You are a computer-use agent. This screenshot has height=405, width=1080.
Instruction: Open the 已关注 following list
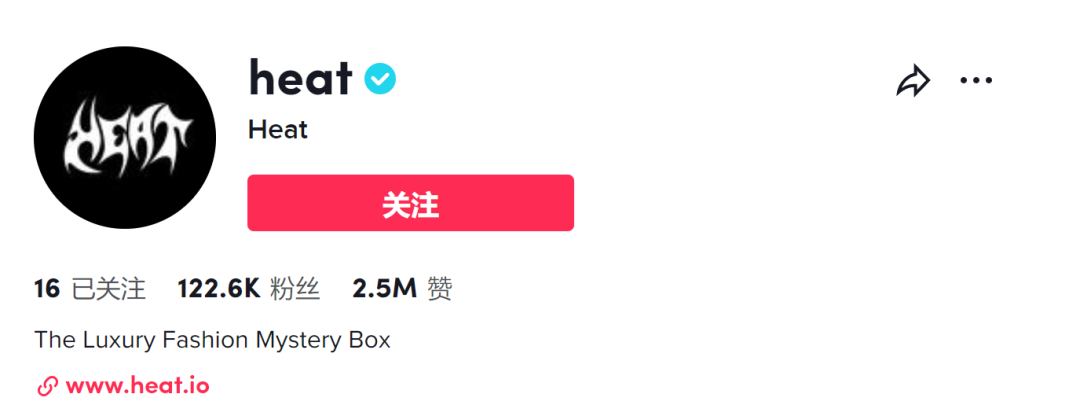pos(109,290)
